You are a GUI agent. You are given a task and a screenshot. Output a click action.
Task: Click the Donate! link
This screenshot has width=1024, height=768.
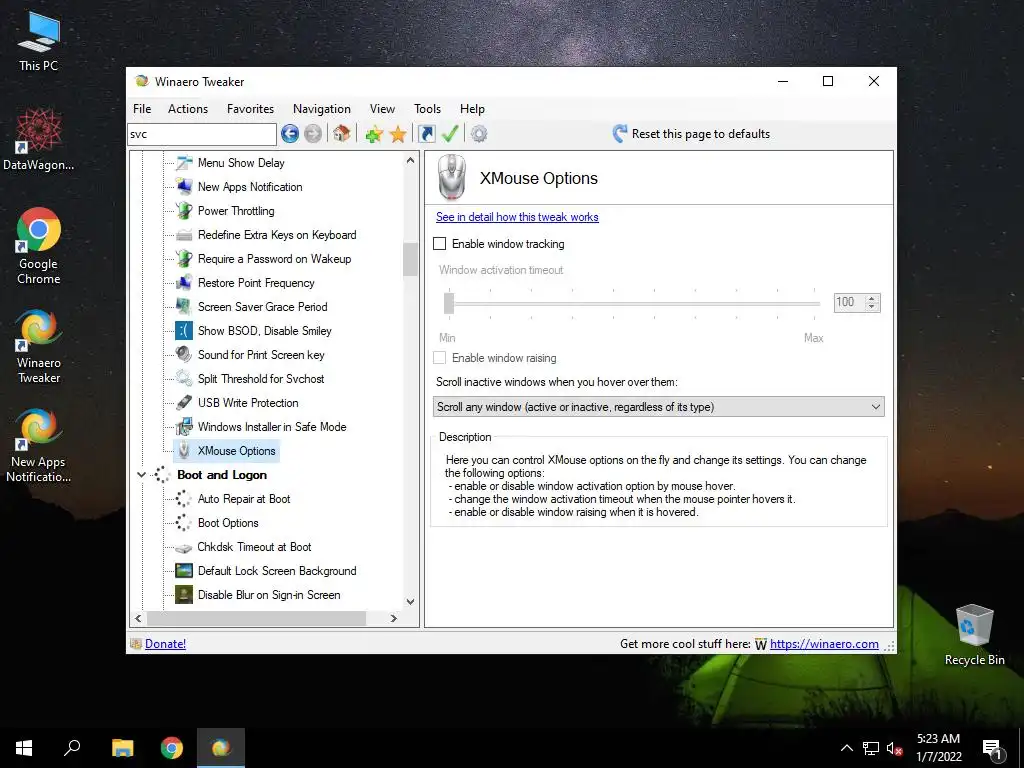[165, 644]
